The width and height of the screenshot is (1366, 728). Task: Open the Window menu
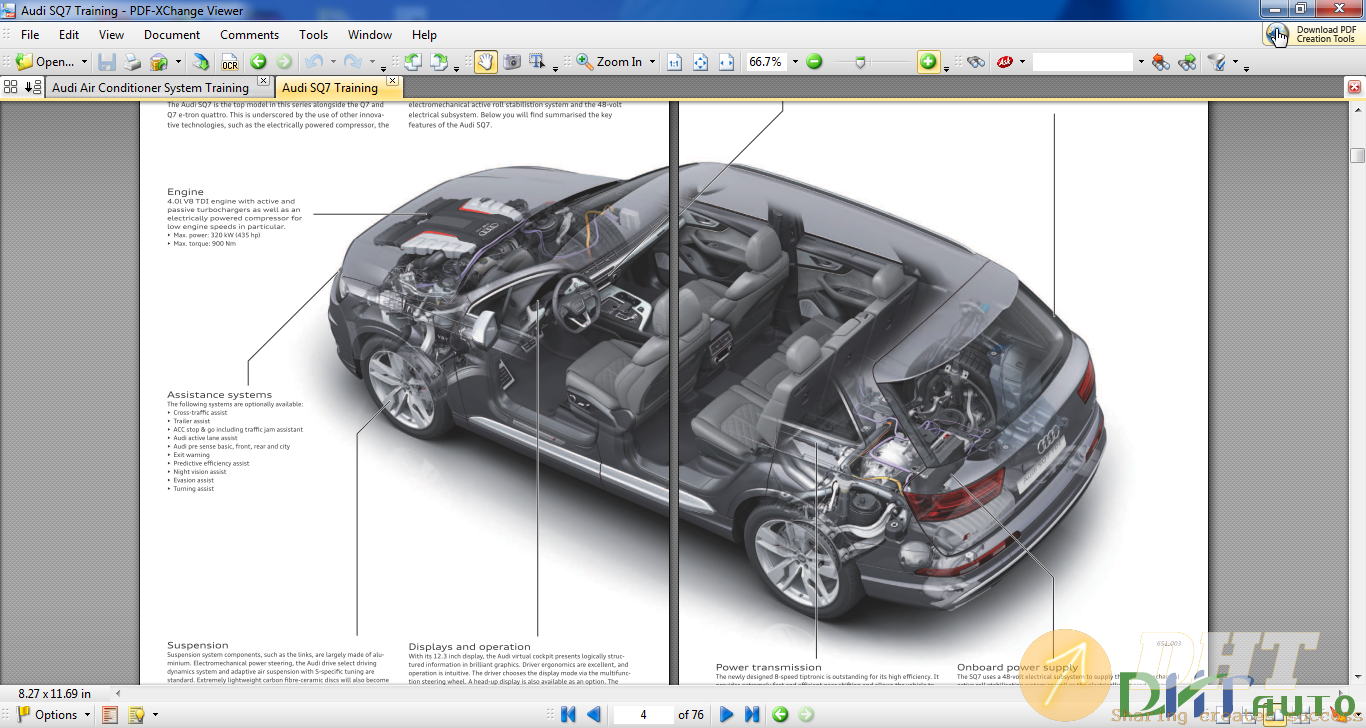(x=370, y=34)
